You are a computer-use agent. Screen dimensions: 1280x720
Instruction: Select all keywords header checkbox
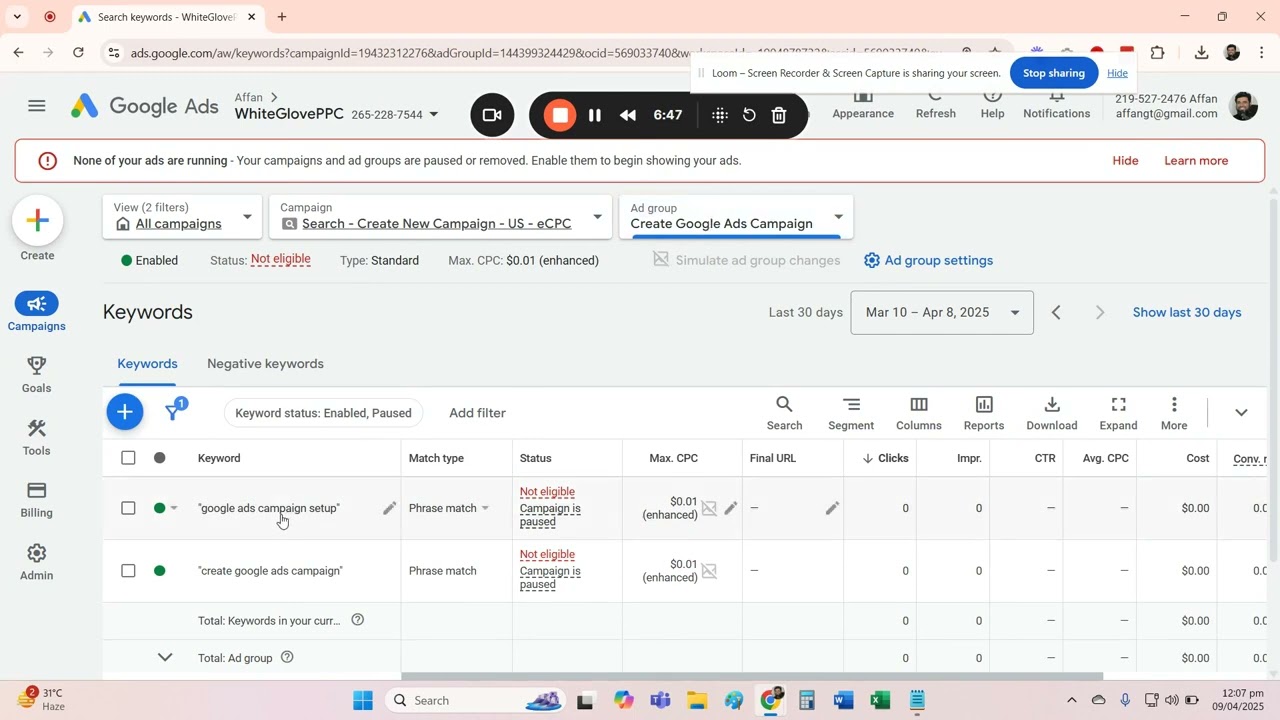point(128,458)
